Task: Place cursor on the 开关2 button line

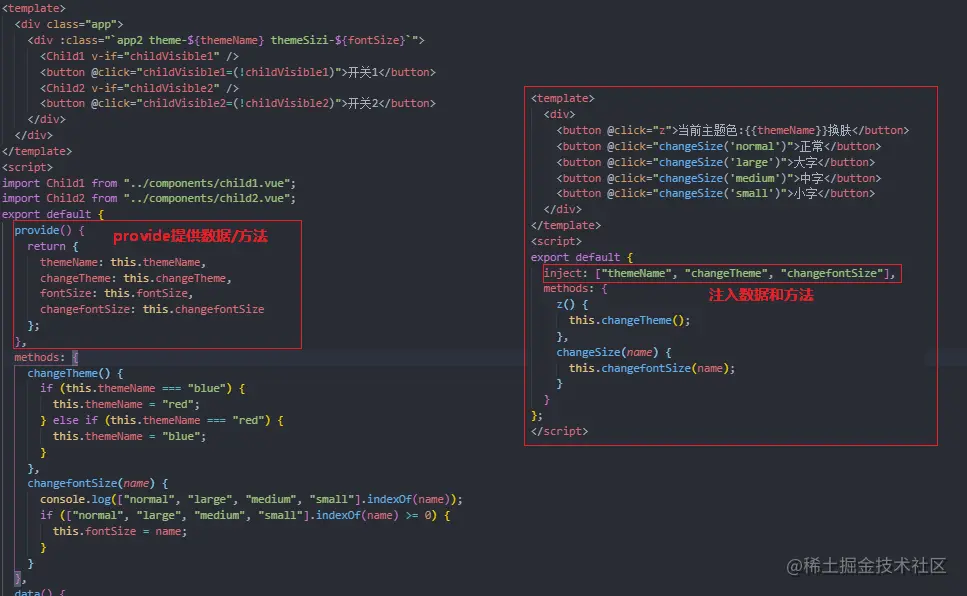Action: 238,103
